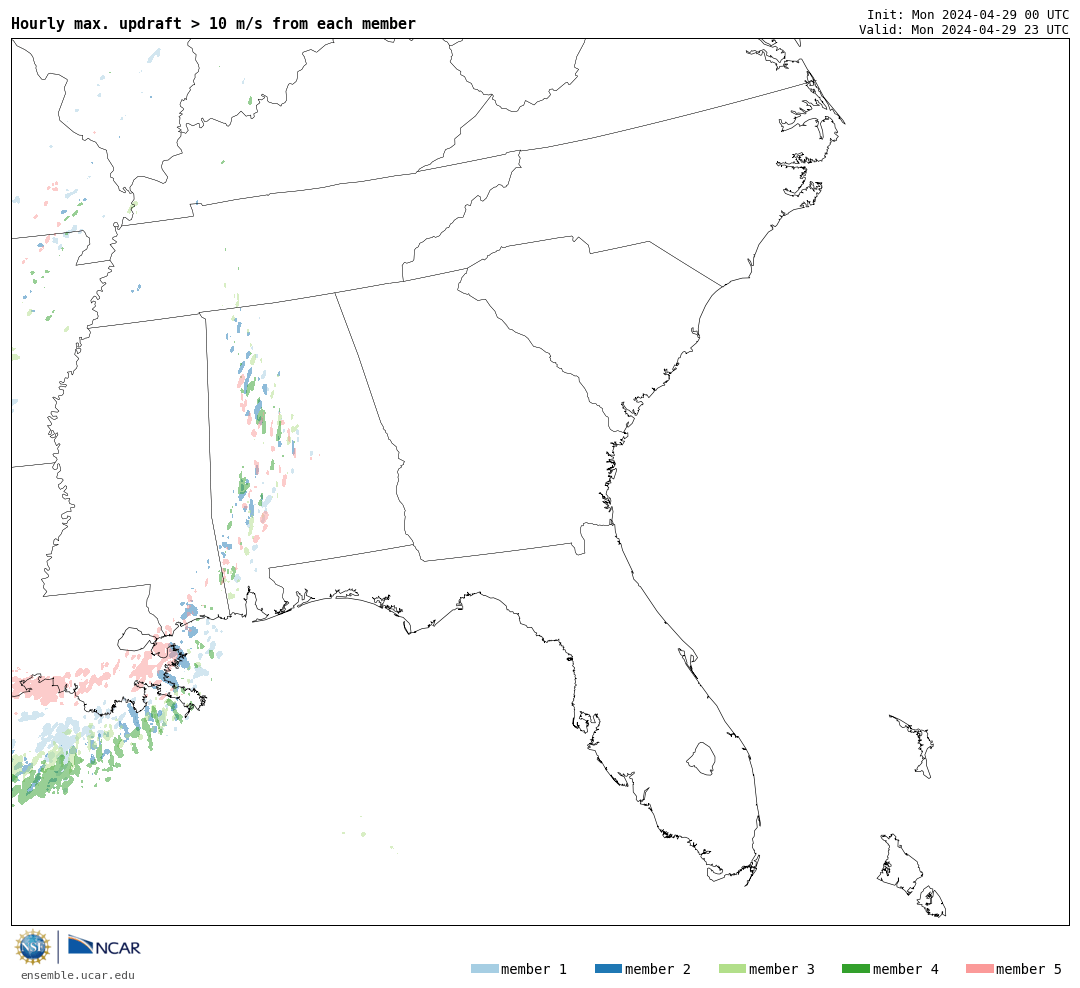This screenshot has width=1080, height=988.
Task: Click the member 2 dark blue swatch
Action: pyautogui.click(x=608, y=969)
